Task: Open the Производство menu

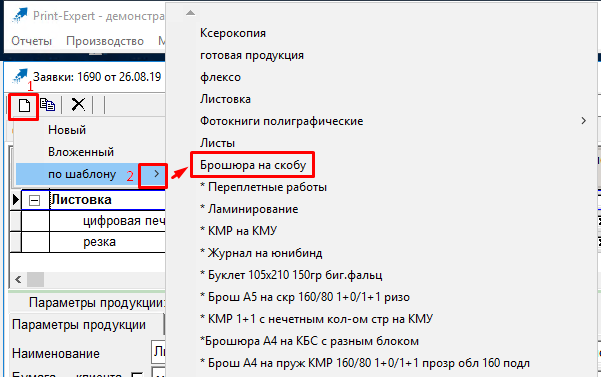Action: click(105, 41)
